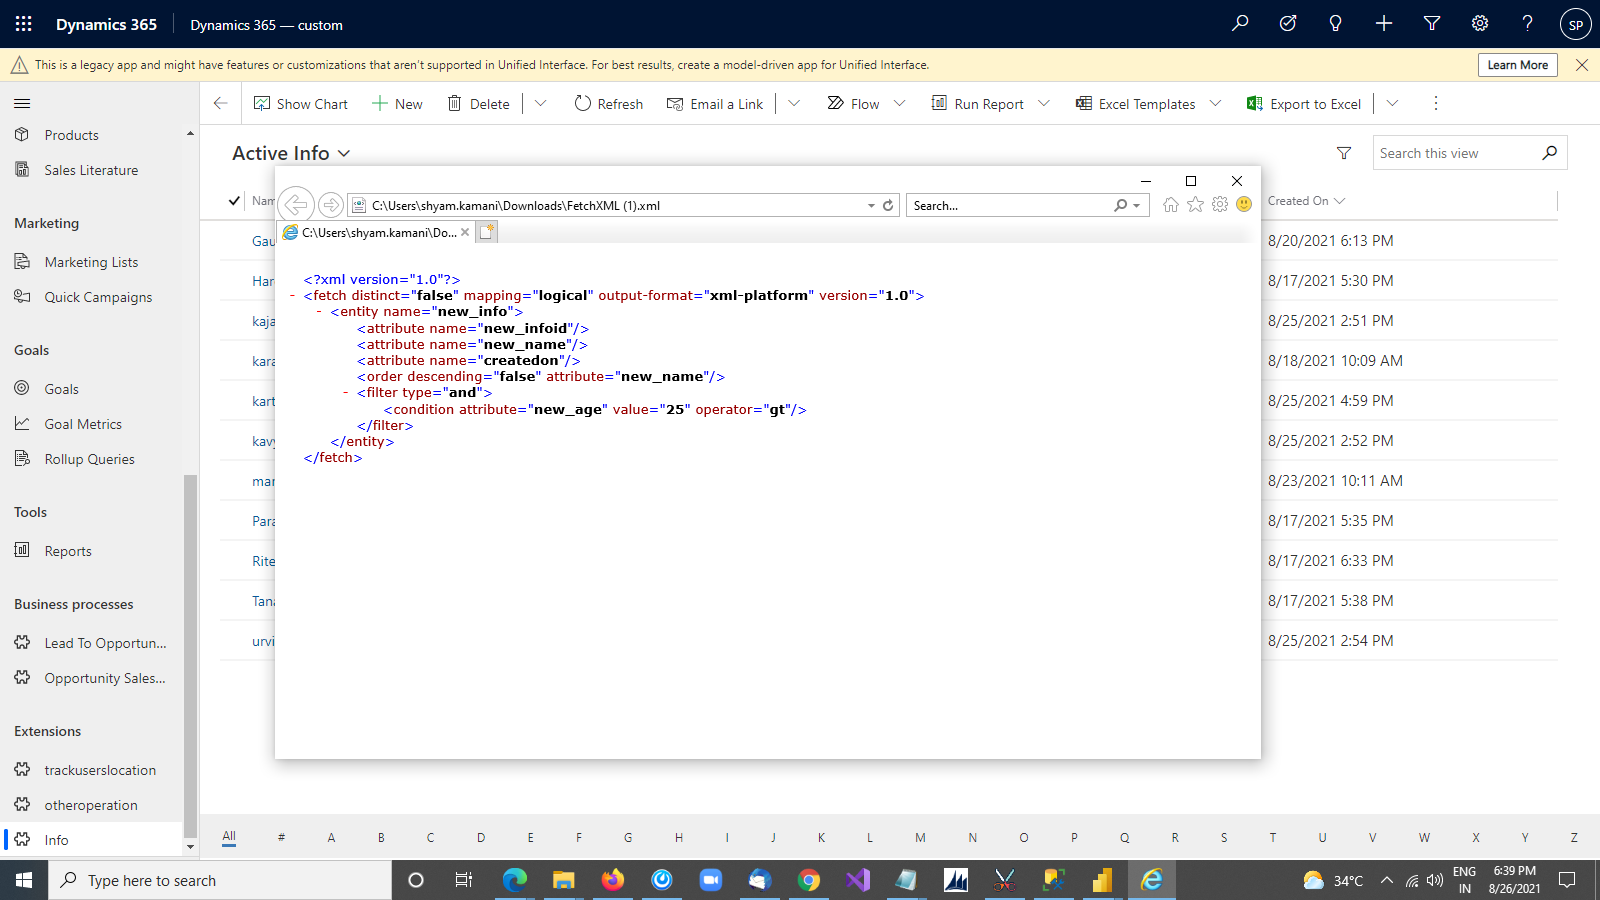This screenshot has width=1600, height=900.
Task: Click the Learn More button
Action: 1517,64
